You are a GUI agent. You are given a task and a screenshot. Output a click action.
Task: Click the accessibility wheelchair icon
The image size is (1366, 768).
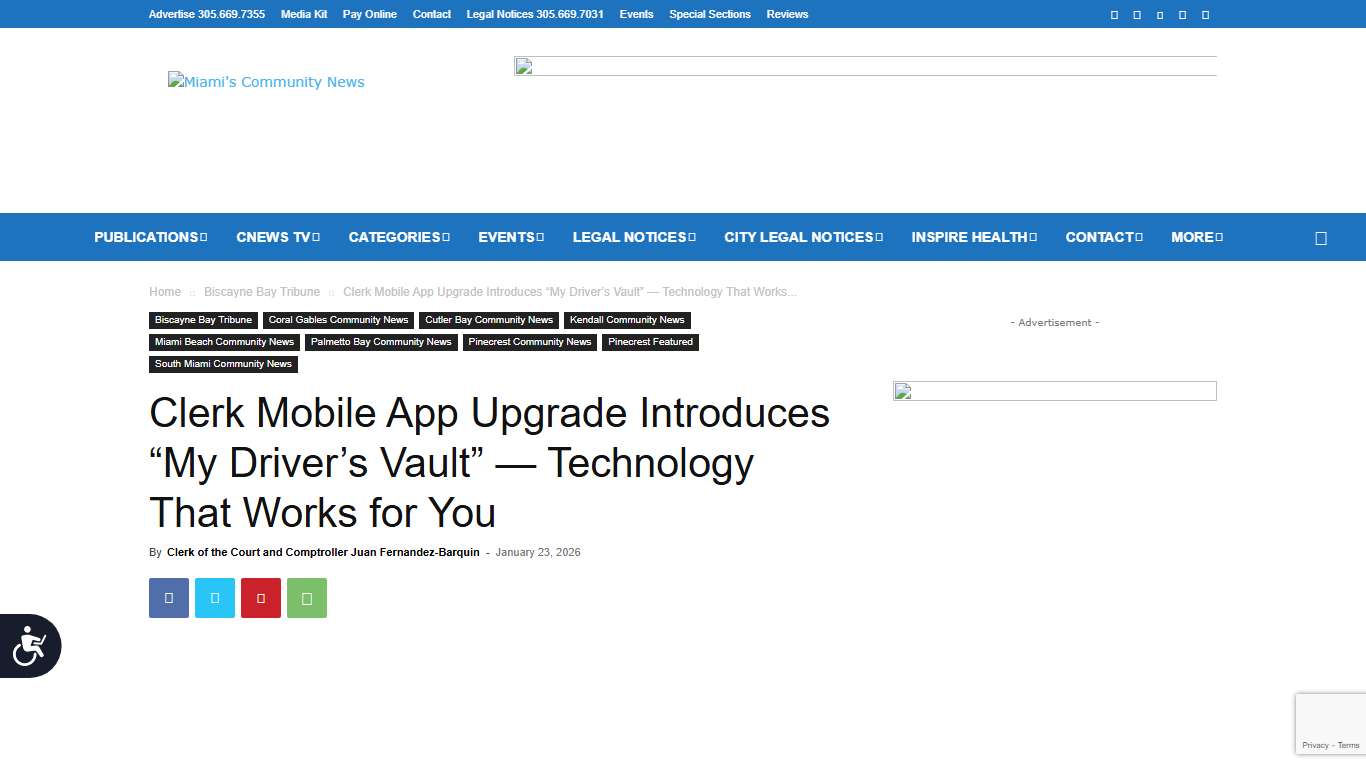click(x=29, y=646)
